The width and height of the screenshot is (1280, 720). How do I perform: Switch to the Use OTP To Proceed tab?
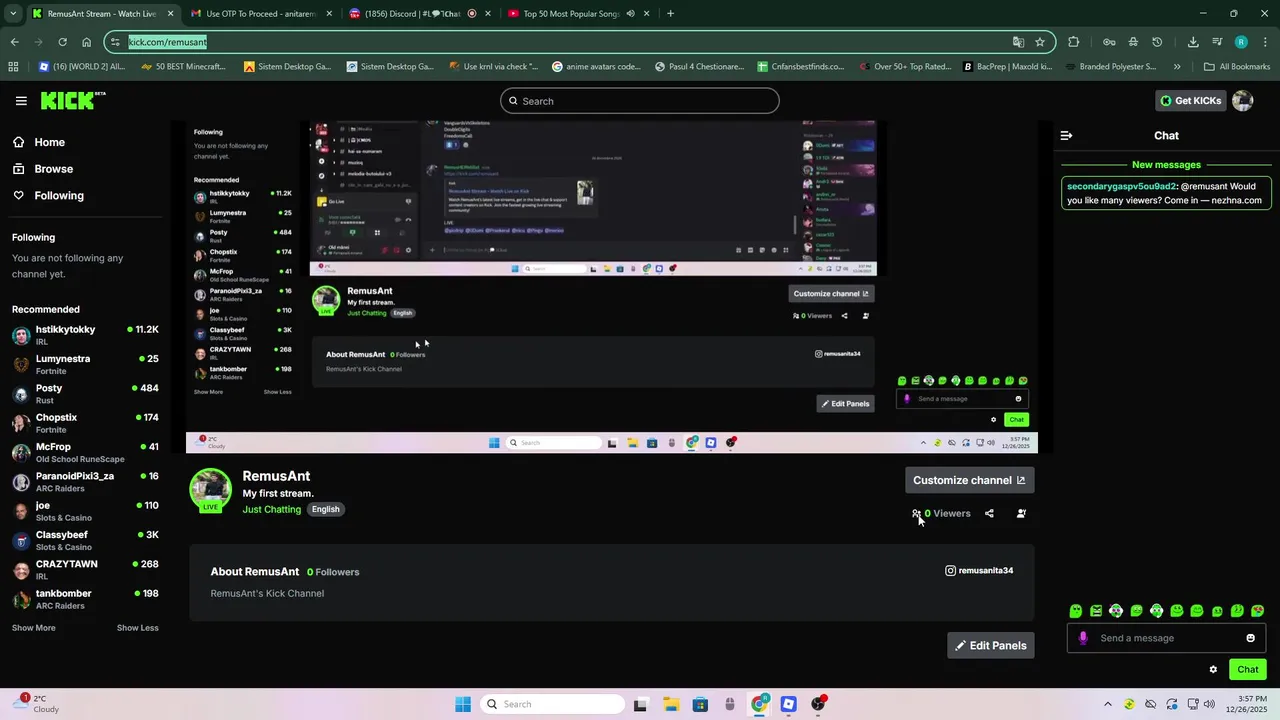[x=262, y=14]
